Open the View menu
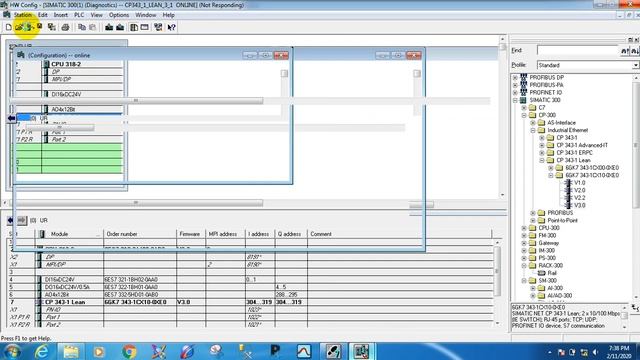 click(96, 15)
